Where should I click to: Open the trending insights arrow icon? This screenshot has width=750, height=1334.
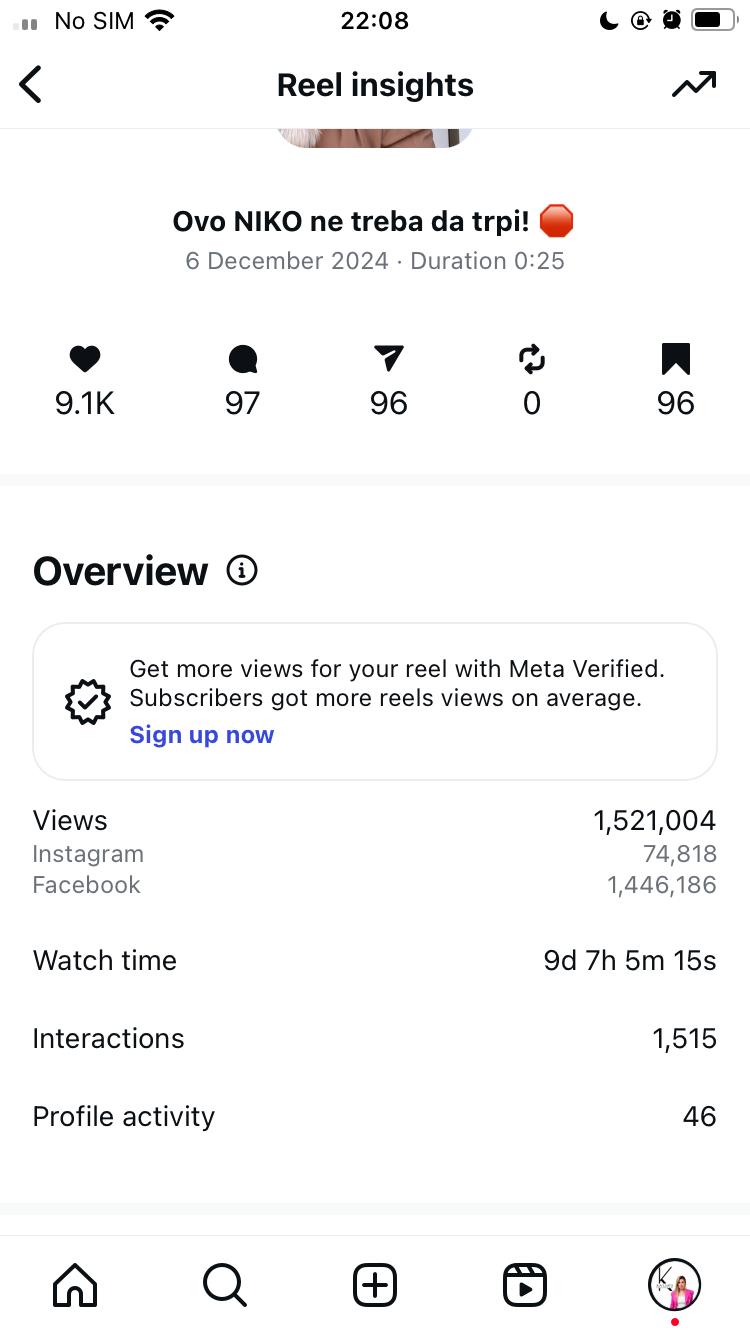click(693, 85)
